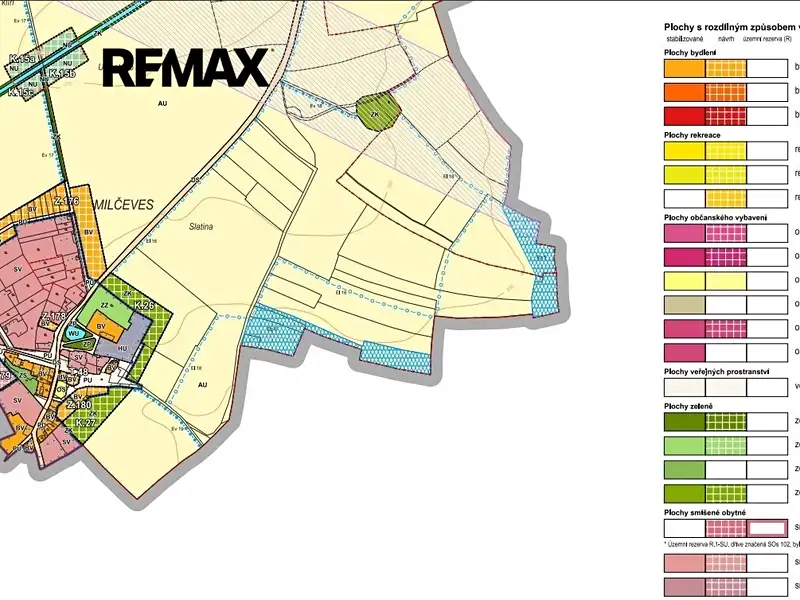The width and height of the screenshot is (800, 600).
Task: Click the Z.176 zone label
Action: click(x=66, y=202)
